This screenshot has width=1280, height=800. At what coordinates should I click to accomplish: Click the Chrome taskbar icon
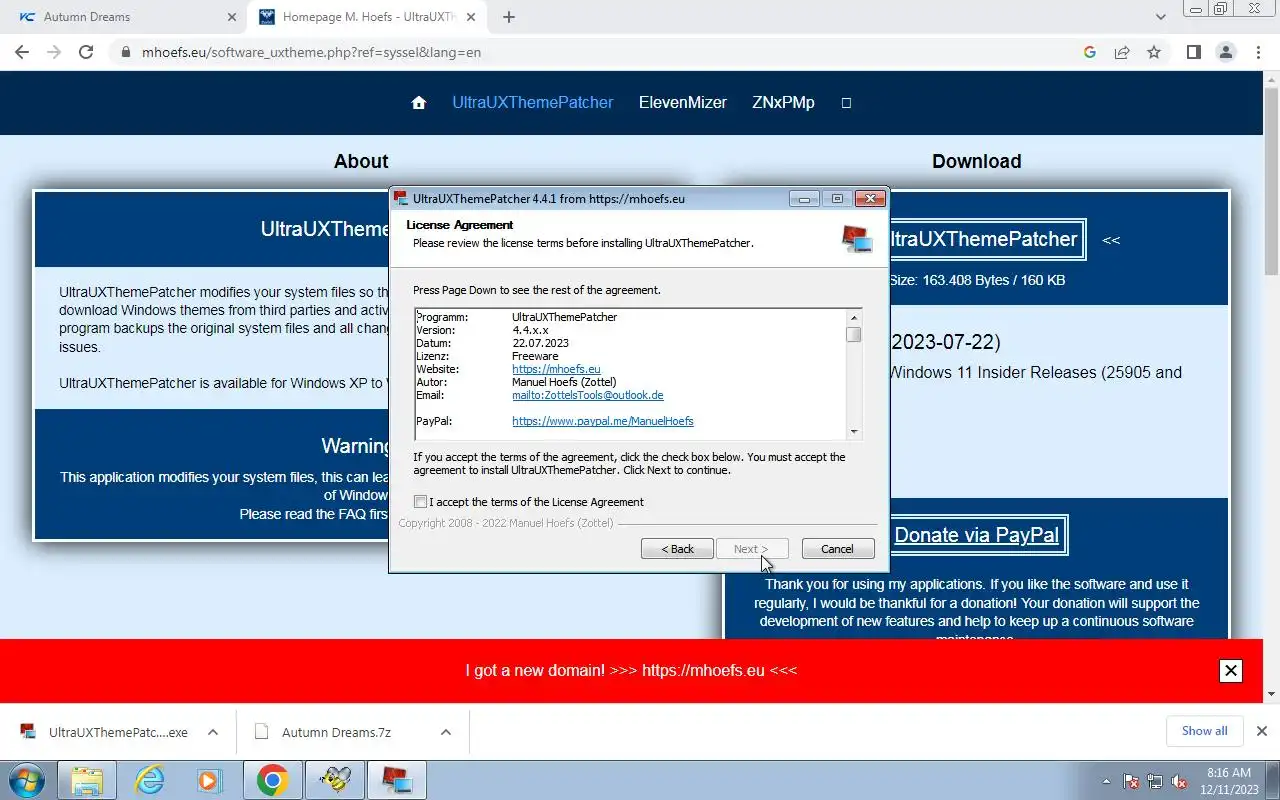[272, 780]
